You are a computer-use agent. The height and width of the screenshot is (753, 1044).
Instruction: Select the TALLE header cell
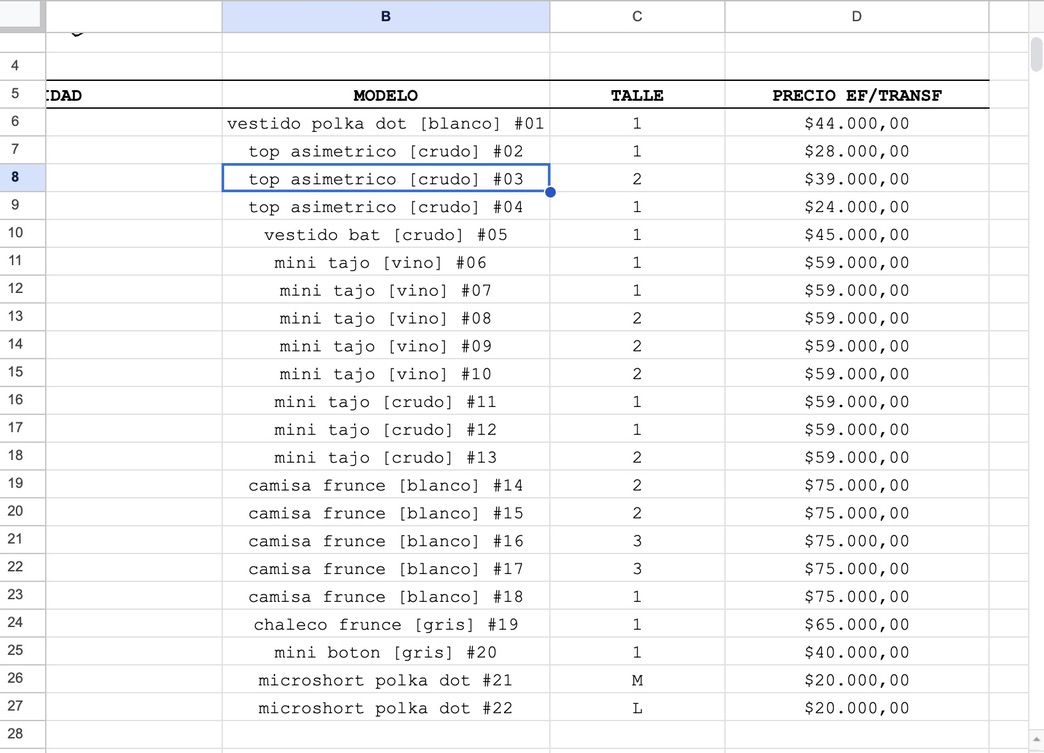pyautogui.click(x=637, y=95)
